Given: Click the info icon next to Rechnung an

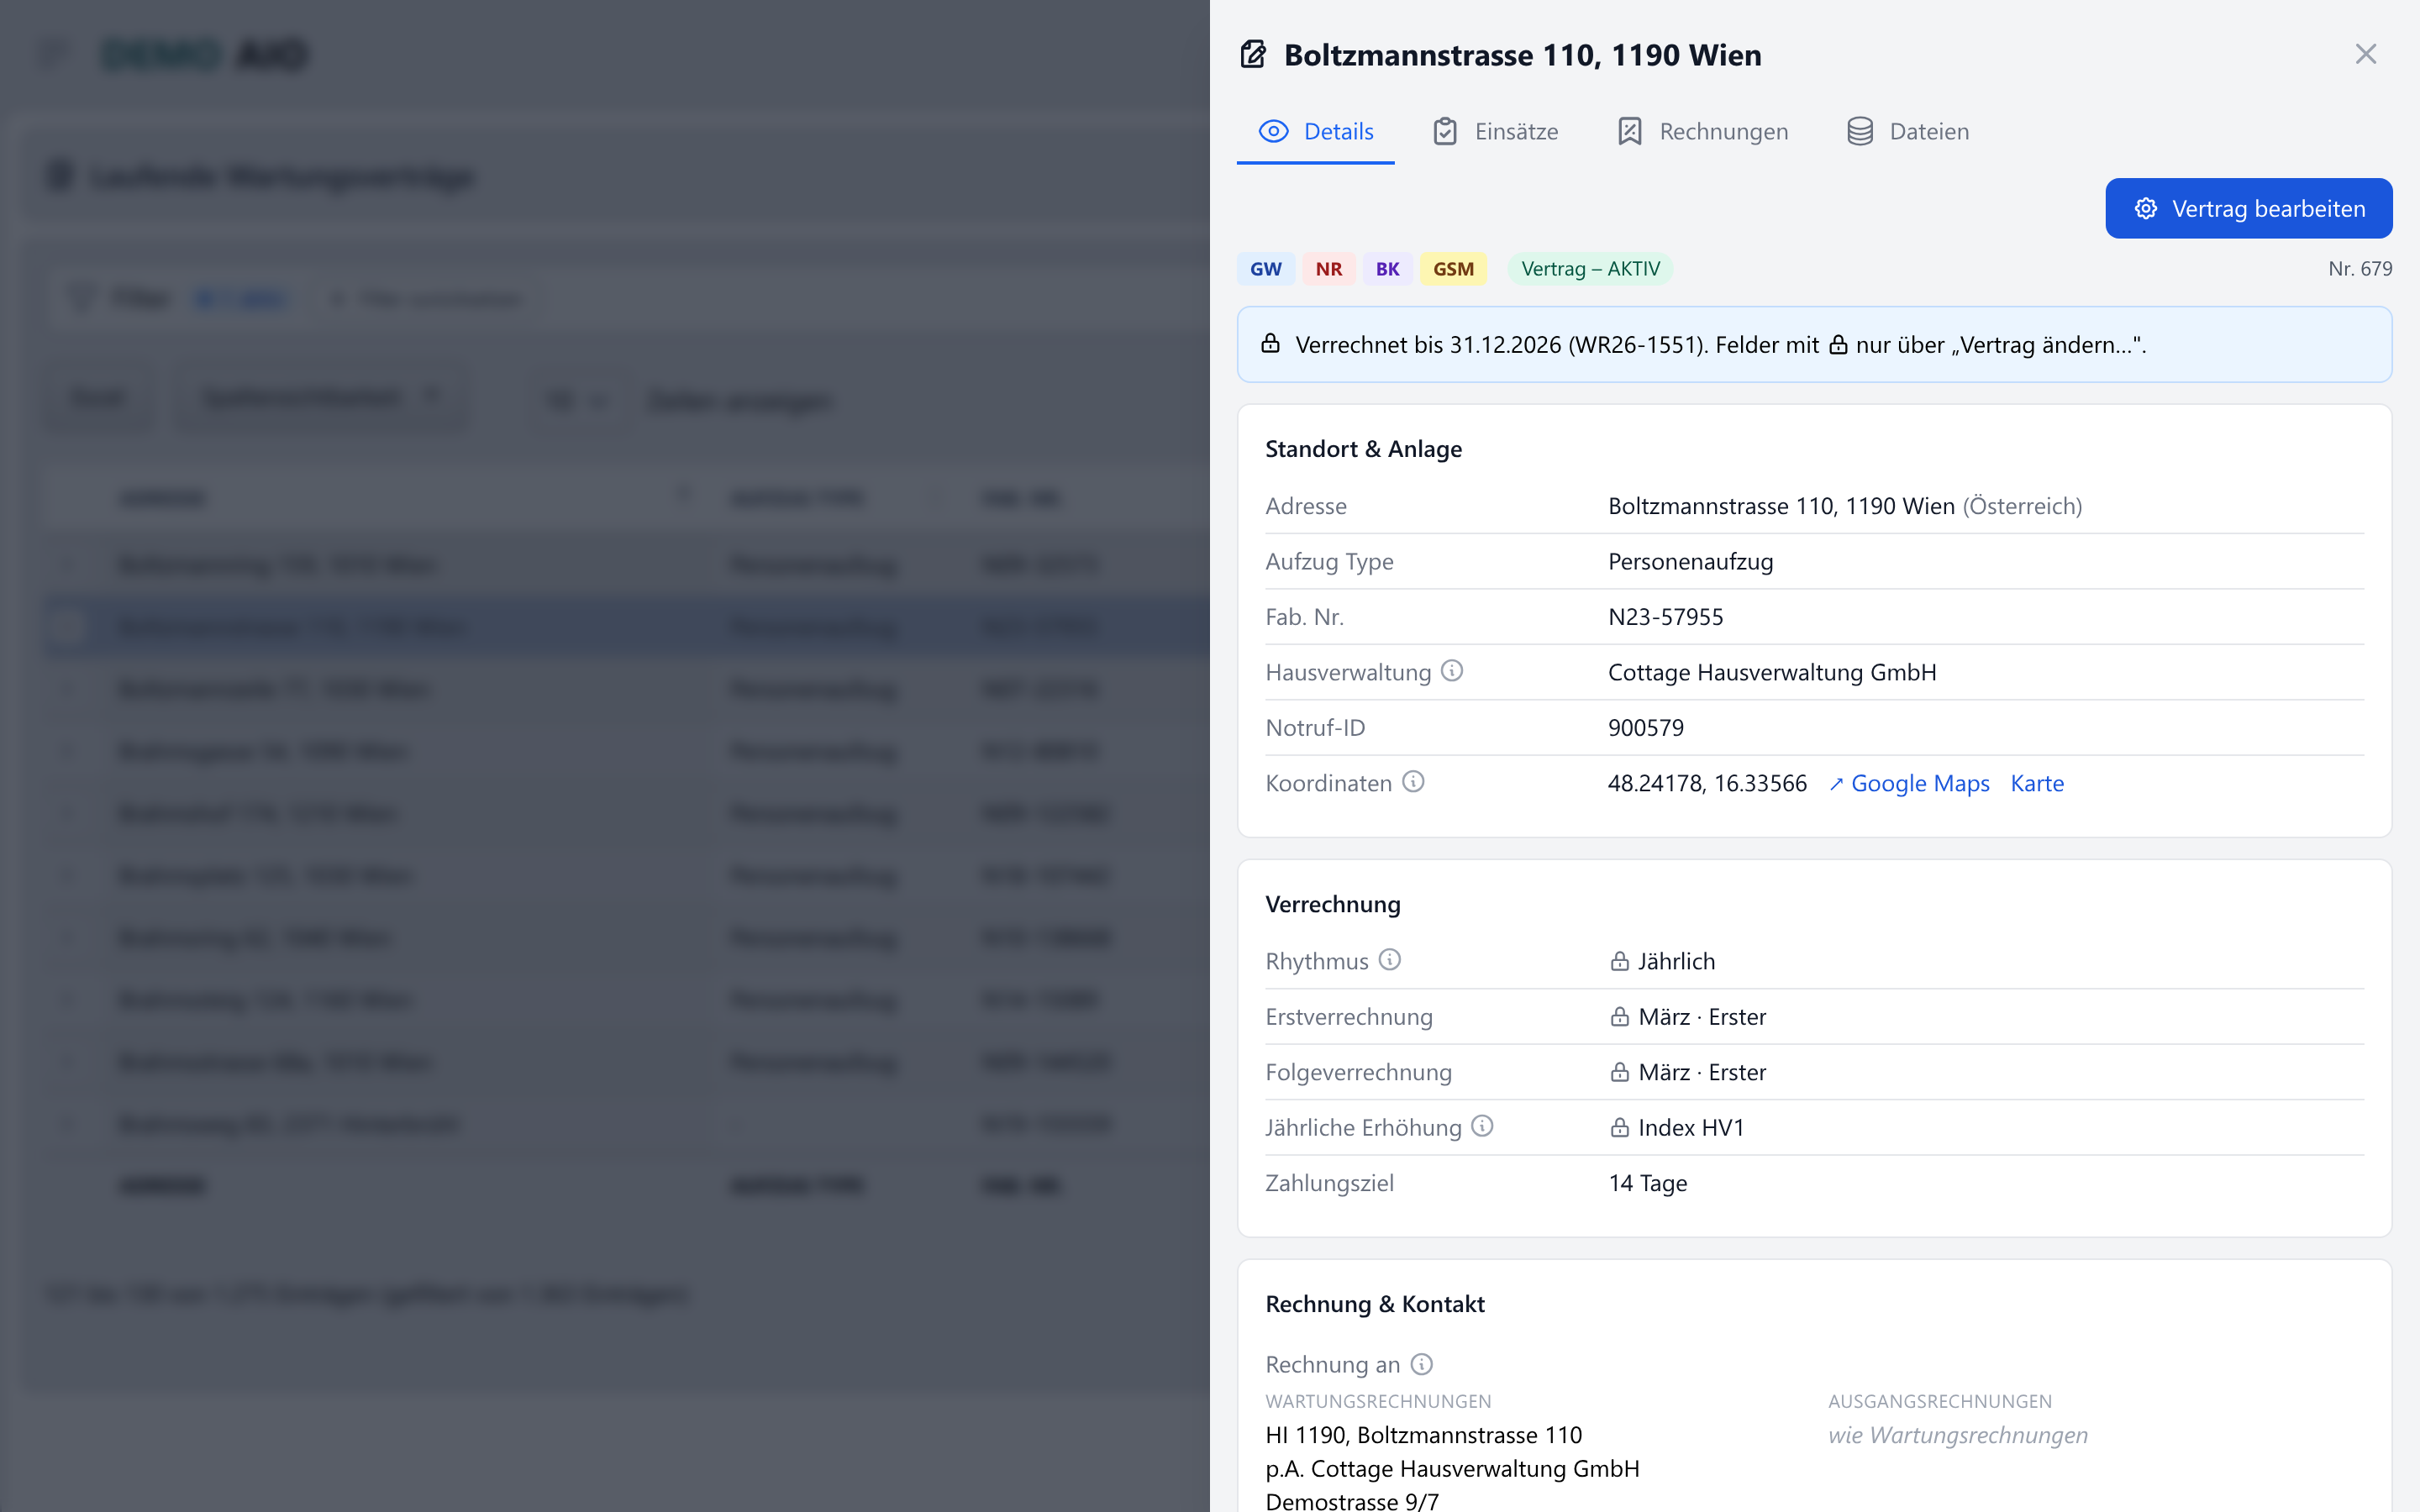Looking at the screenshot, I should point(1422,1364).
